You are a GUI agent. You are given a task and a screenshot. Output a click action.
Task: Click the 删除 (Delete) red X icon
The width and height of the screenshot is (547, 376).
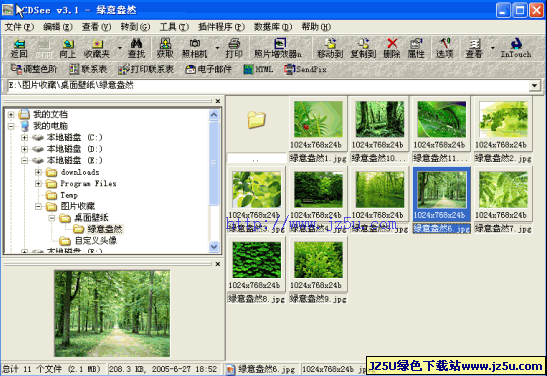click(x=392, y=48)
